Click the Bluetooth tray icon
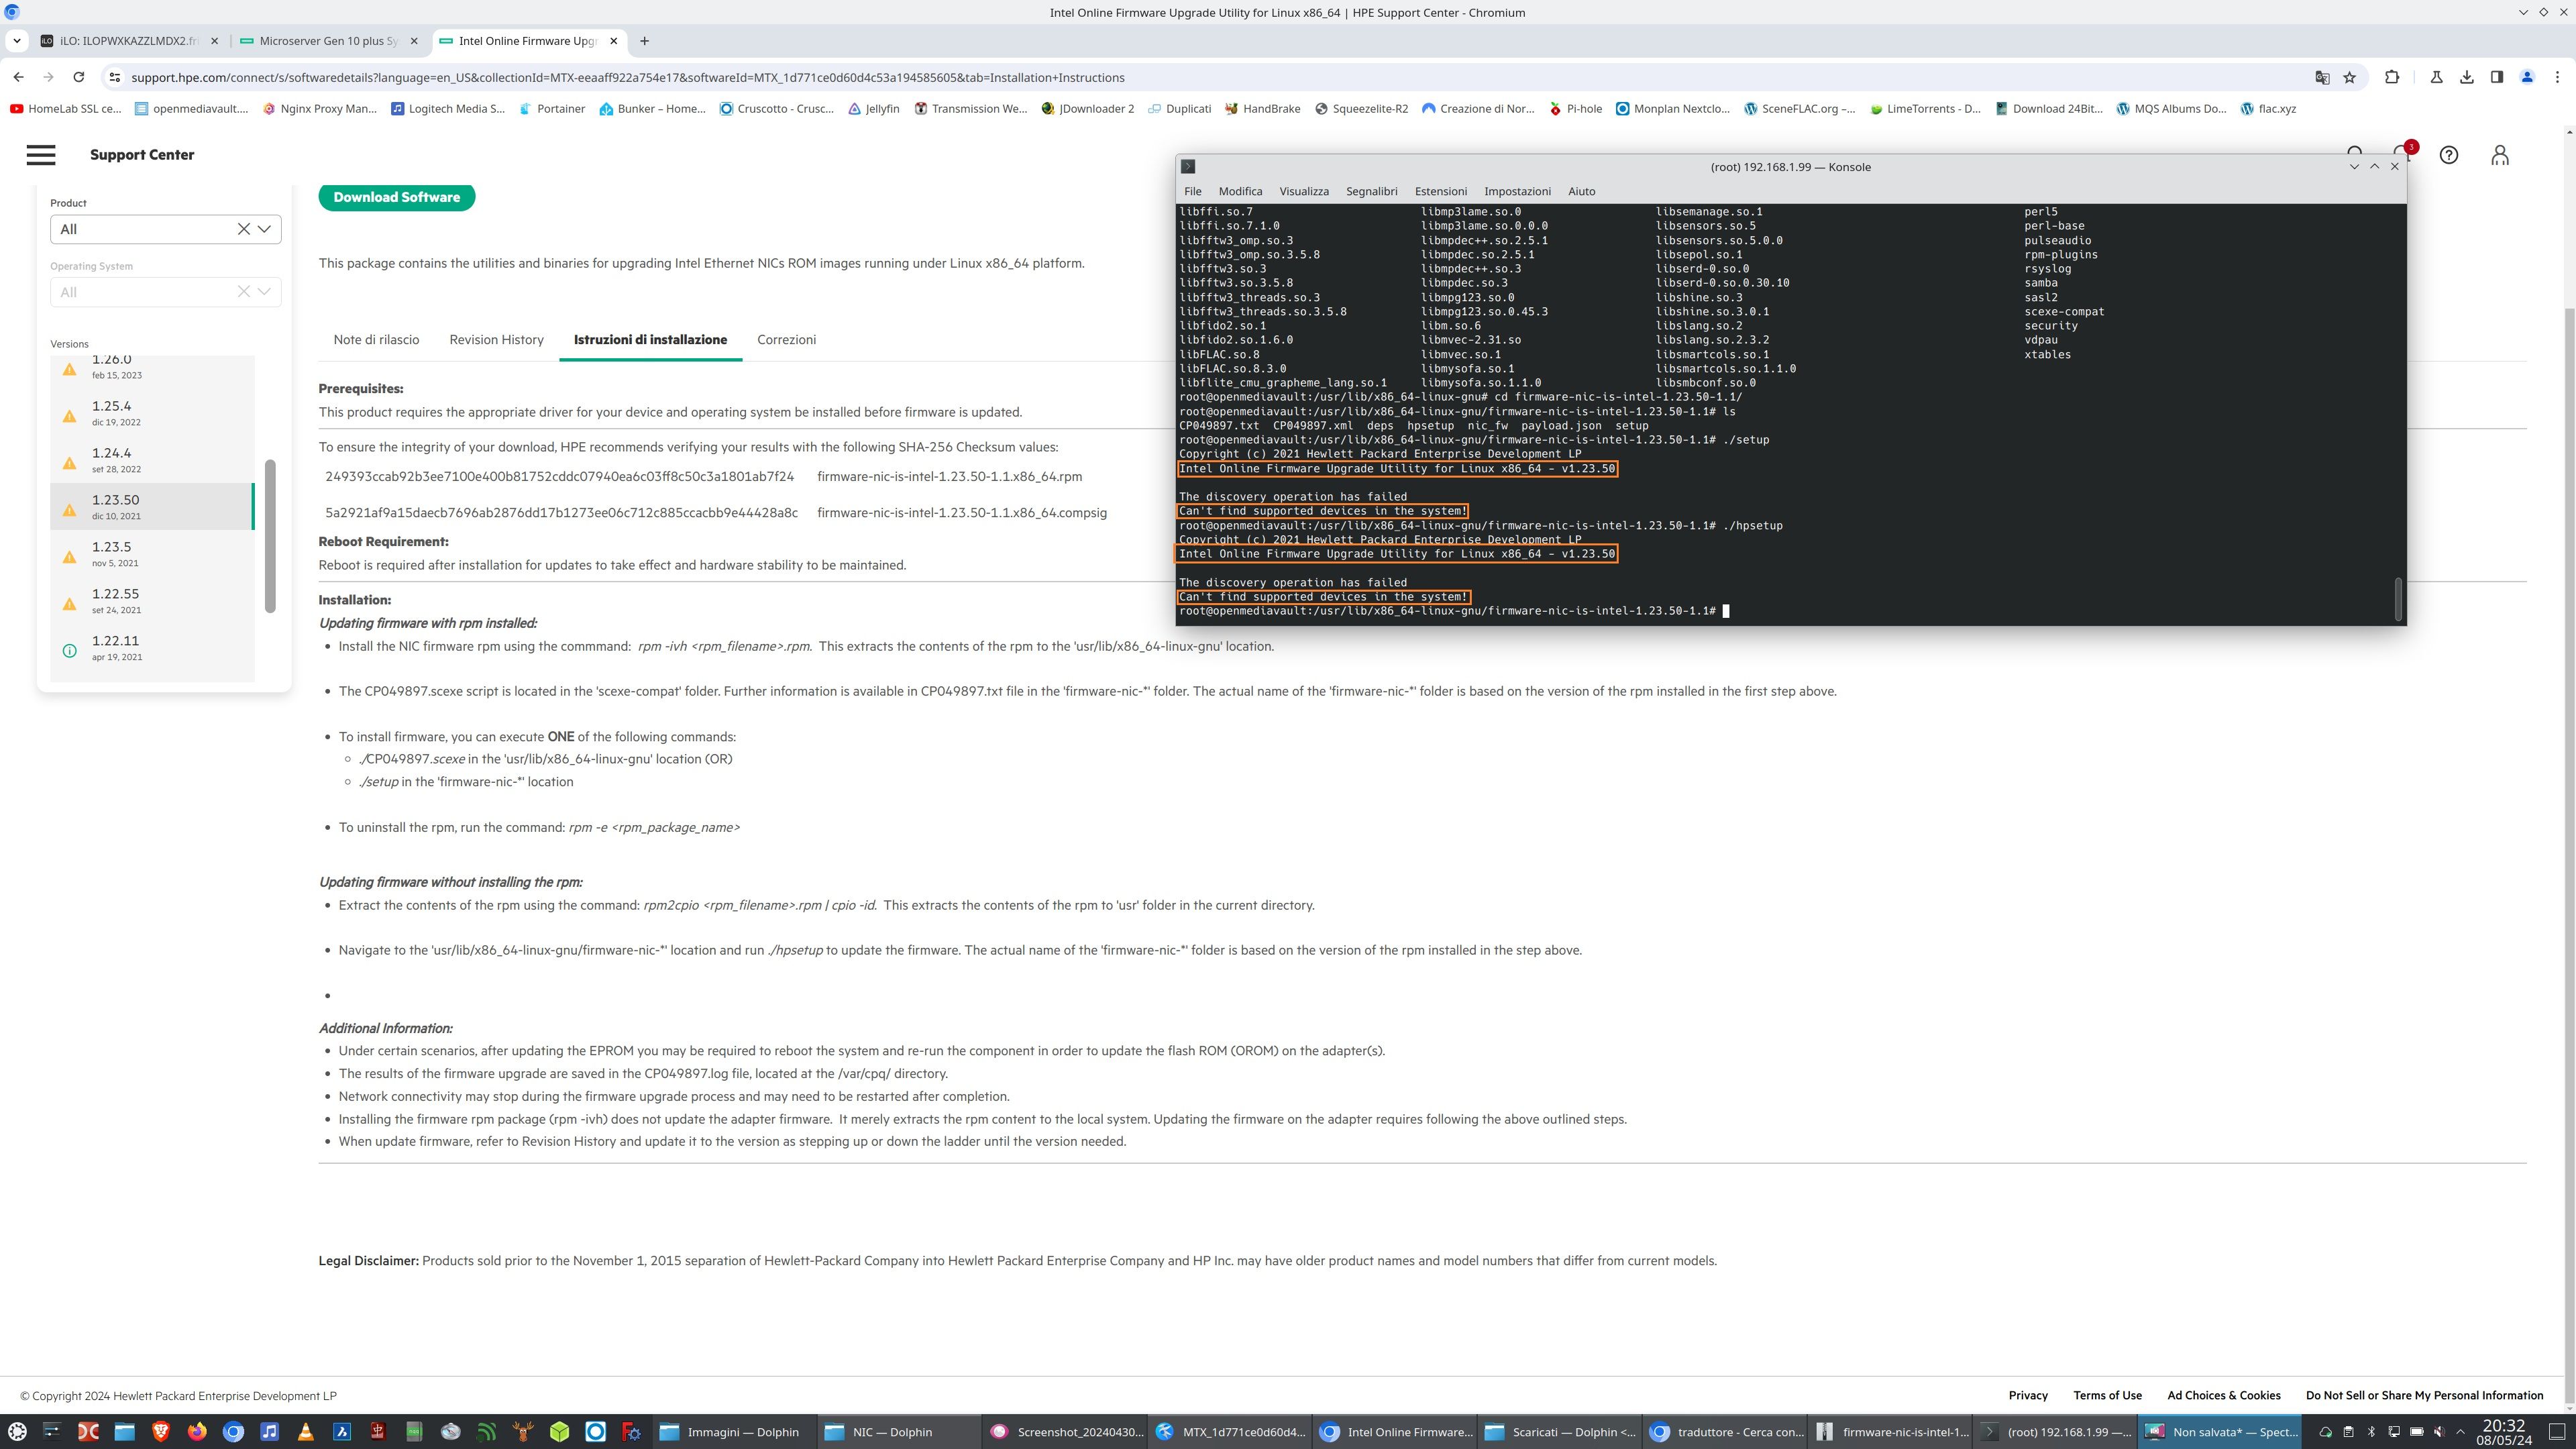Image resolution: width=2576 pixels, height=1449 pixels. click(x=2371, y=1431)
